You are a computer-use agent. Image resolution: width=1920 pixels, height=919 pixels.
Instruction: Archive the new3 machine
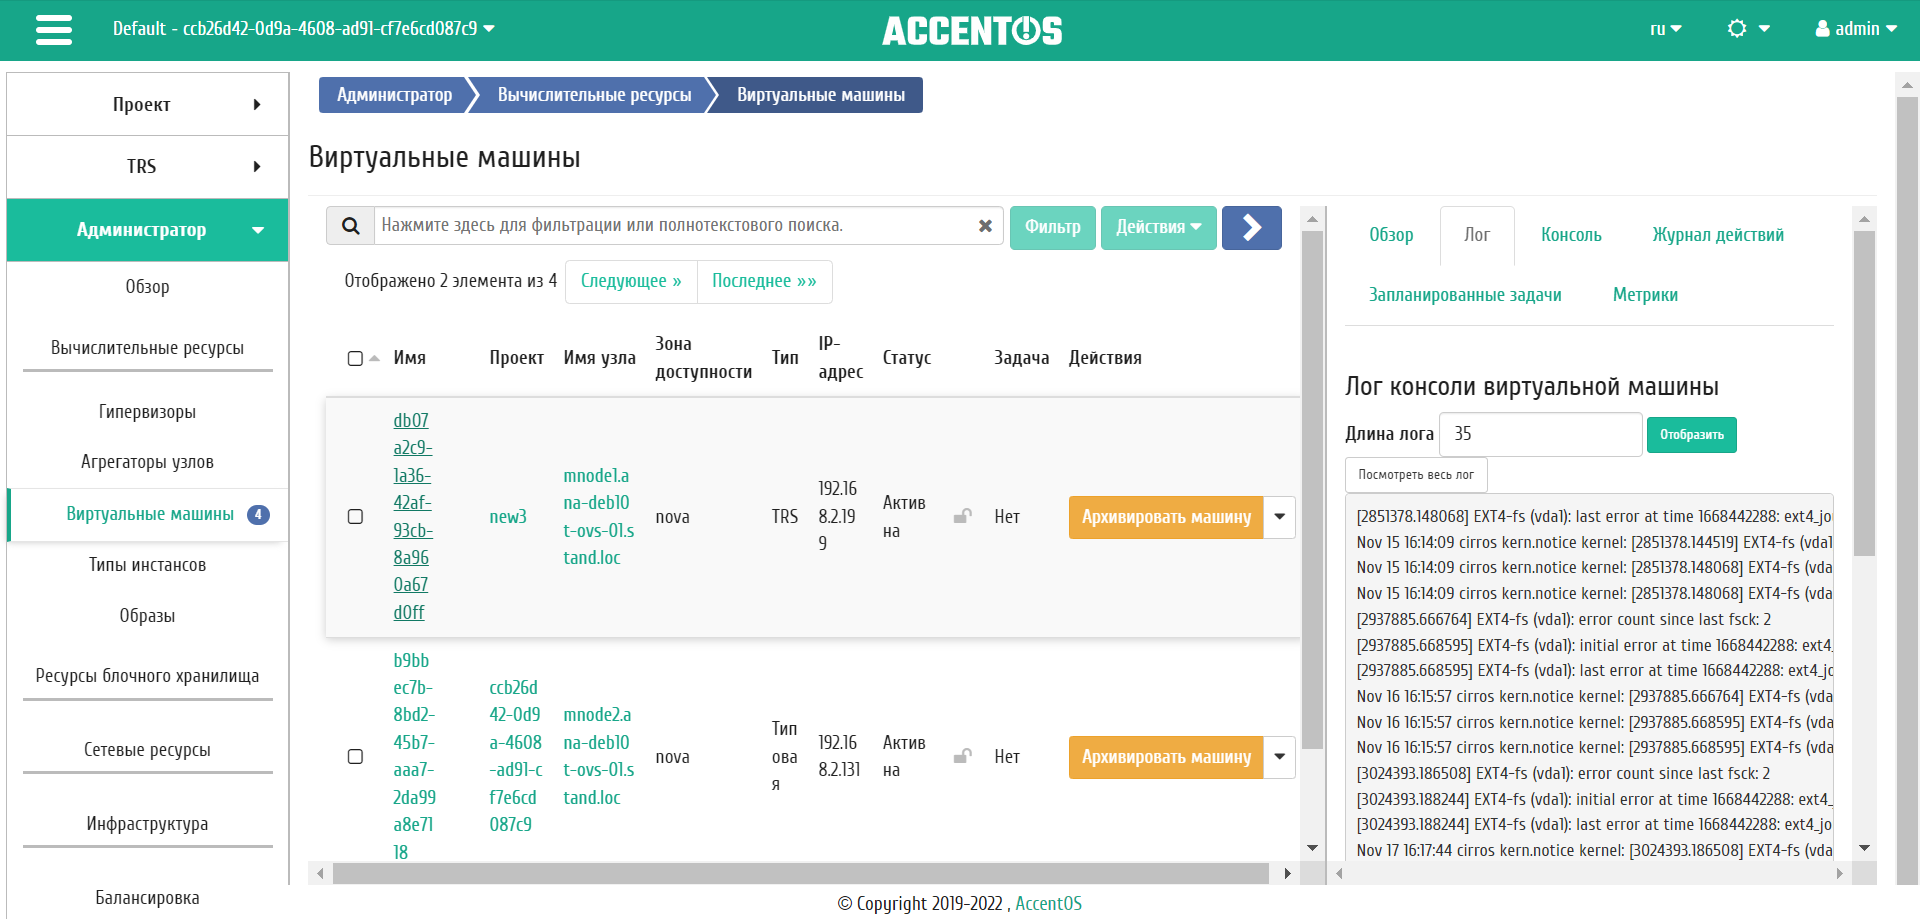point(1166,517)
